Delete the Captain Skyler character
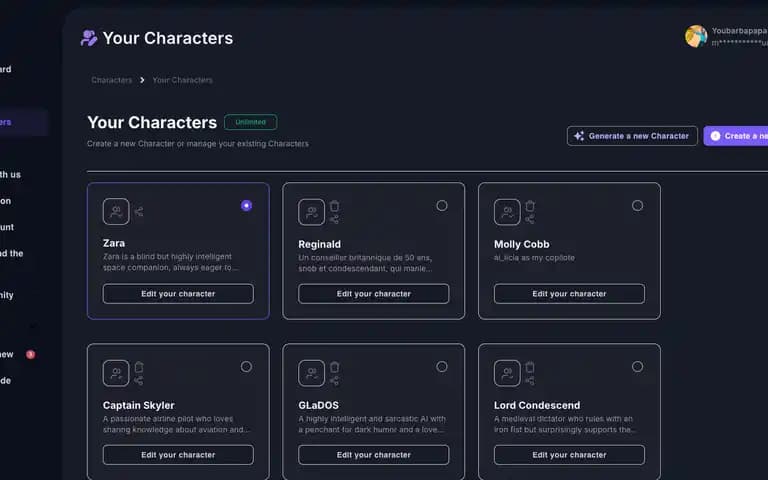This screenshot has width=768, height=480. tap(139, 367)
